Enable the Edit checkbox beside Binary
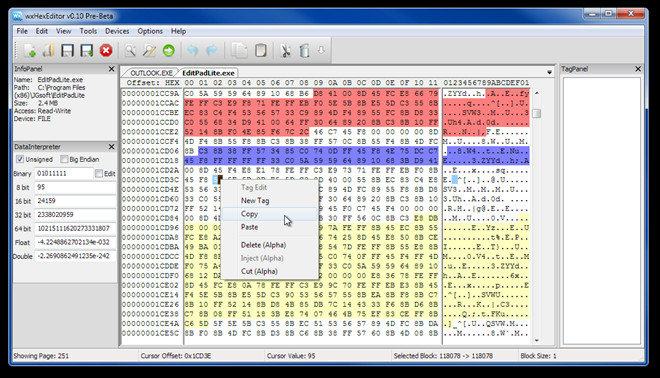This screenshot has width=660, height=378. coord(99,173)
